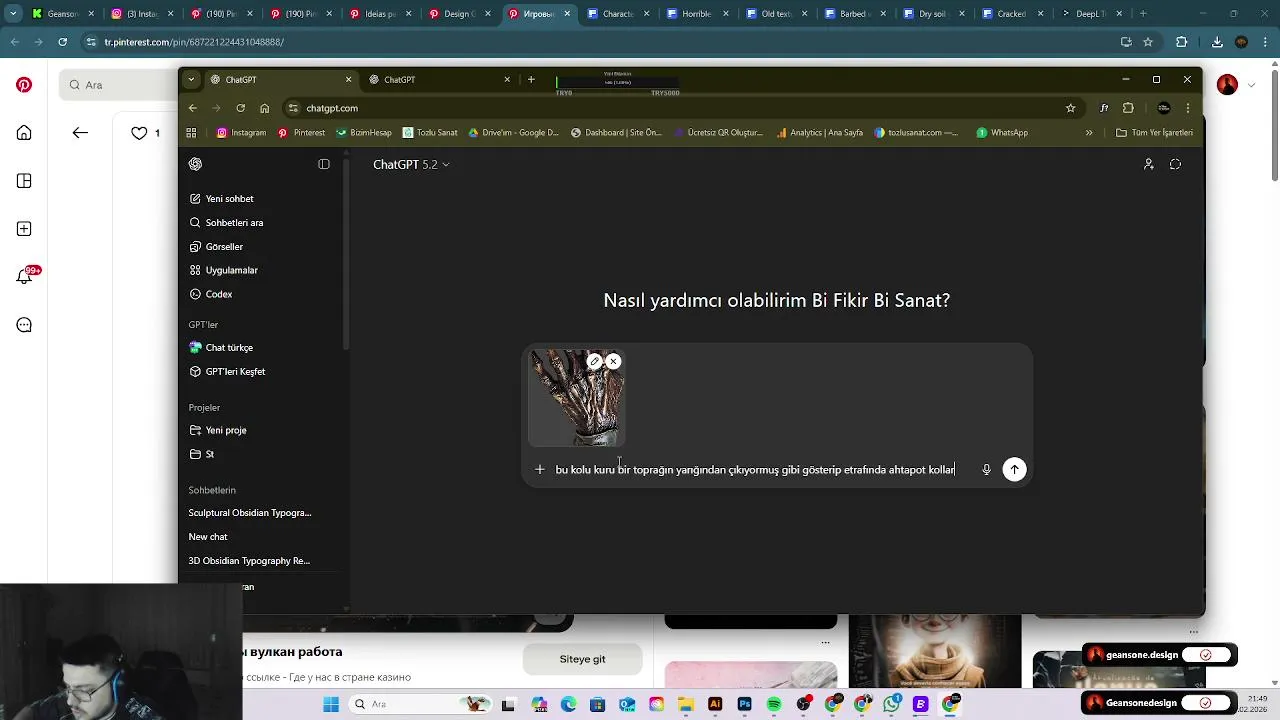This screenshot has height=720, width=1280.
Task: Open the WhatsApp bookmark
Action: pos(1002,132)
